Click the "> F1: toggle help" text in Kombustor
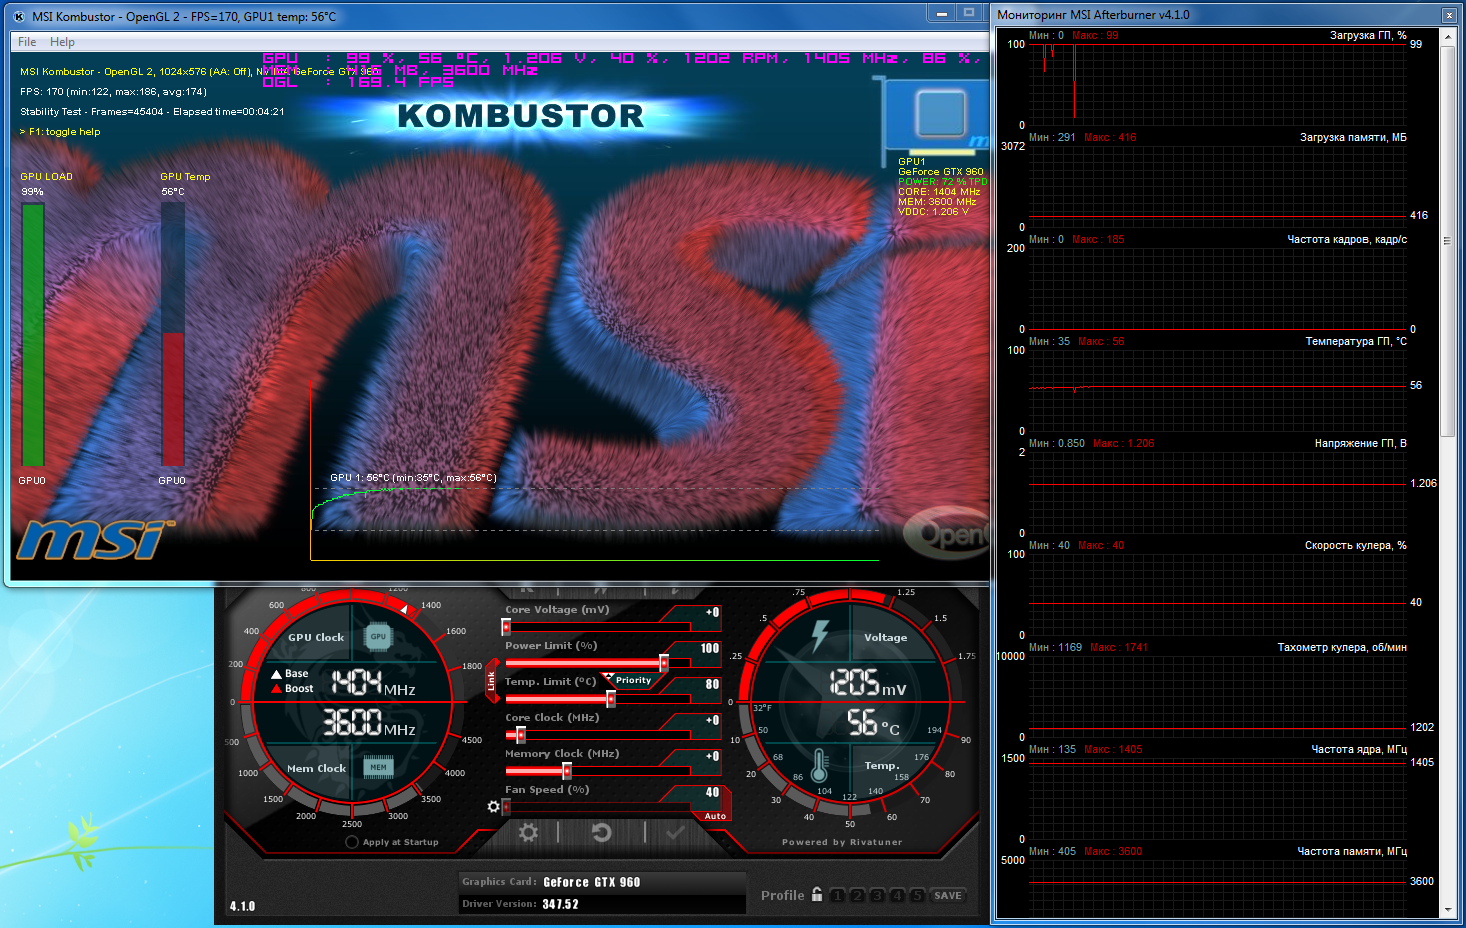Screen dimensions: 1466x928 [x=60, y=132]
